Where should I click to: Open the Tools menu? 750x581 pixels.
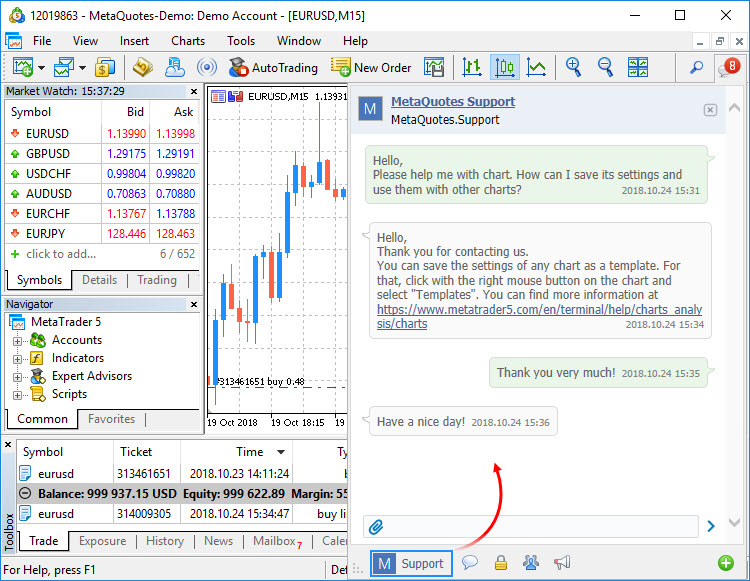[x=241, y=41]
